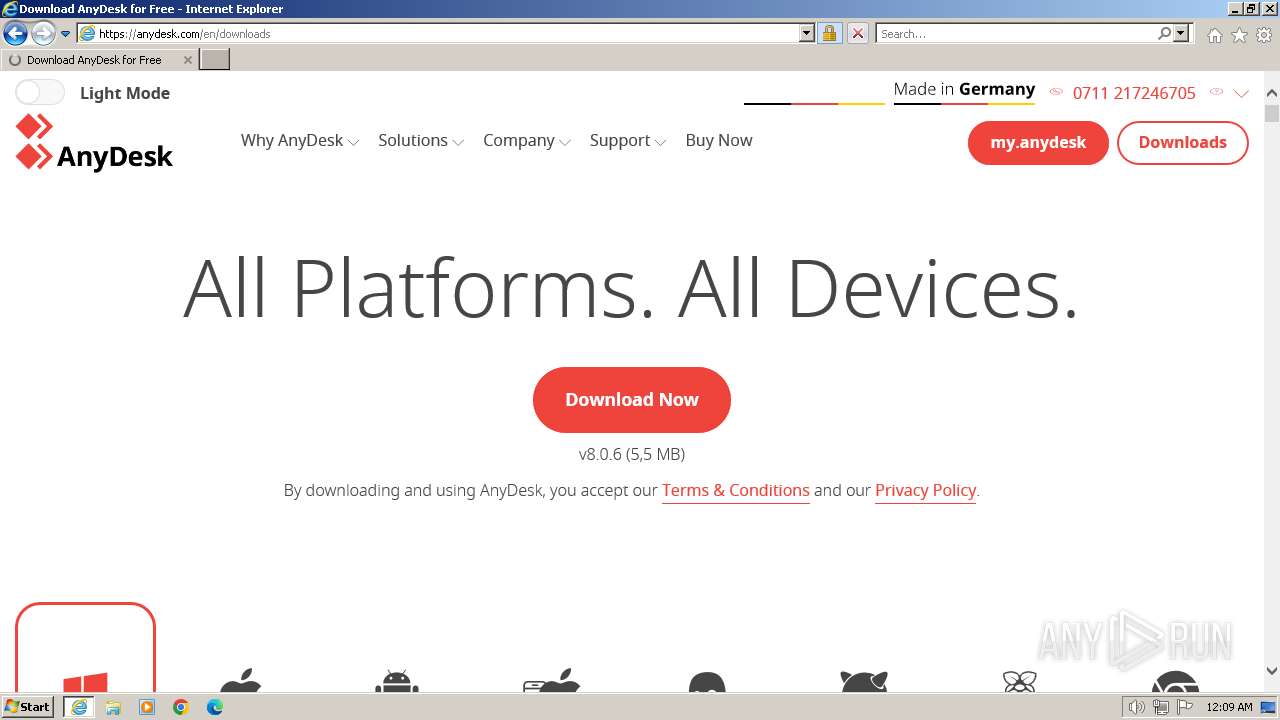Screen dimensions: 1280x720
Task: Click the AnyDesk logo
Action: click(x=95, y=142)
